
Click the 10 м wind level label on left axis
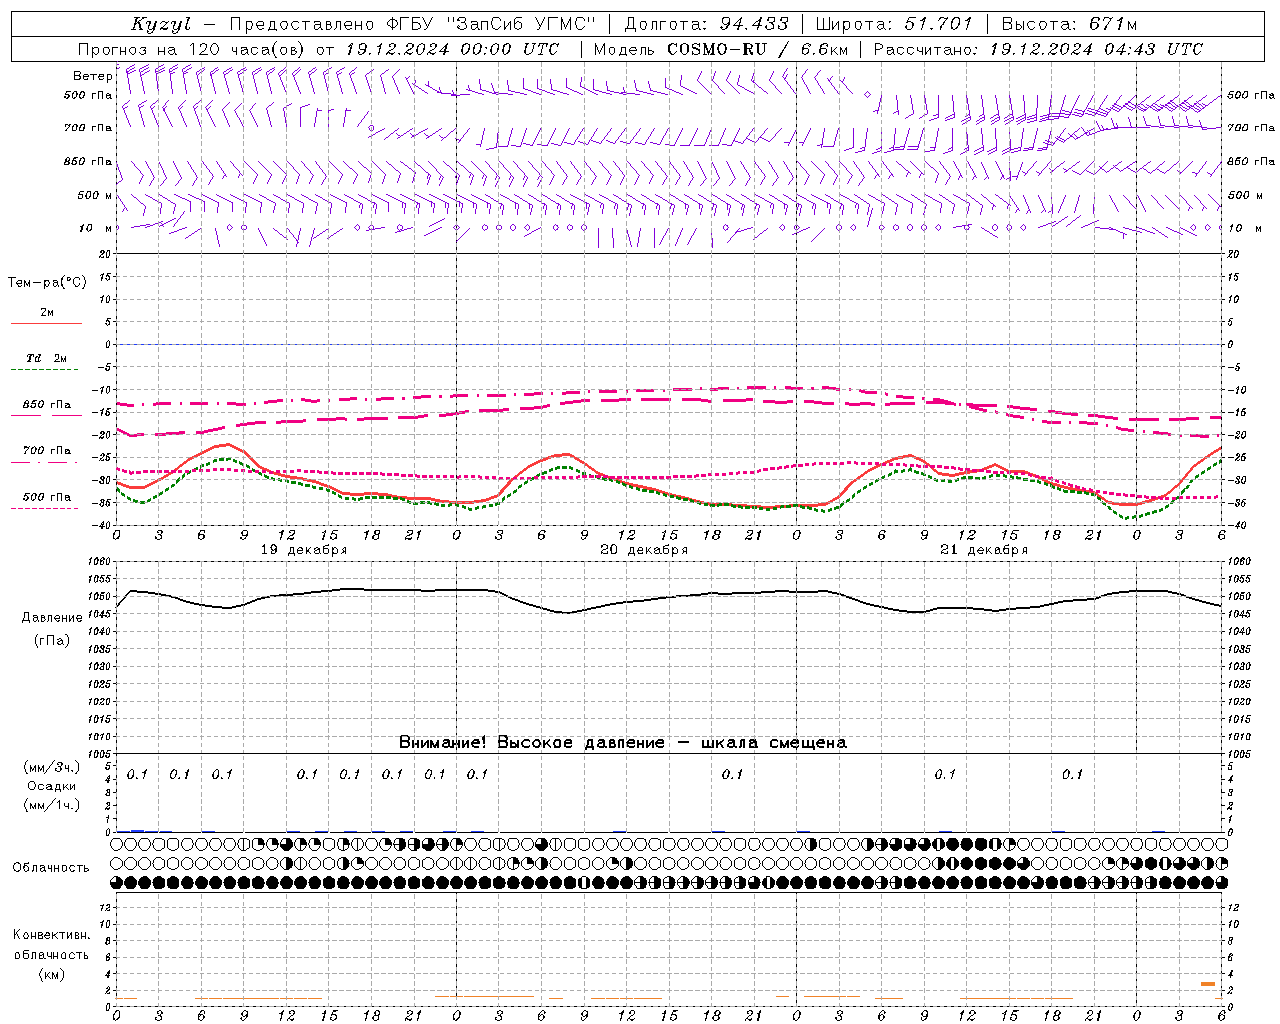tap(95, 228)
